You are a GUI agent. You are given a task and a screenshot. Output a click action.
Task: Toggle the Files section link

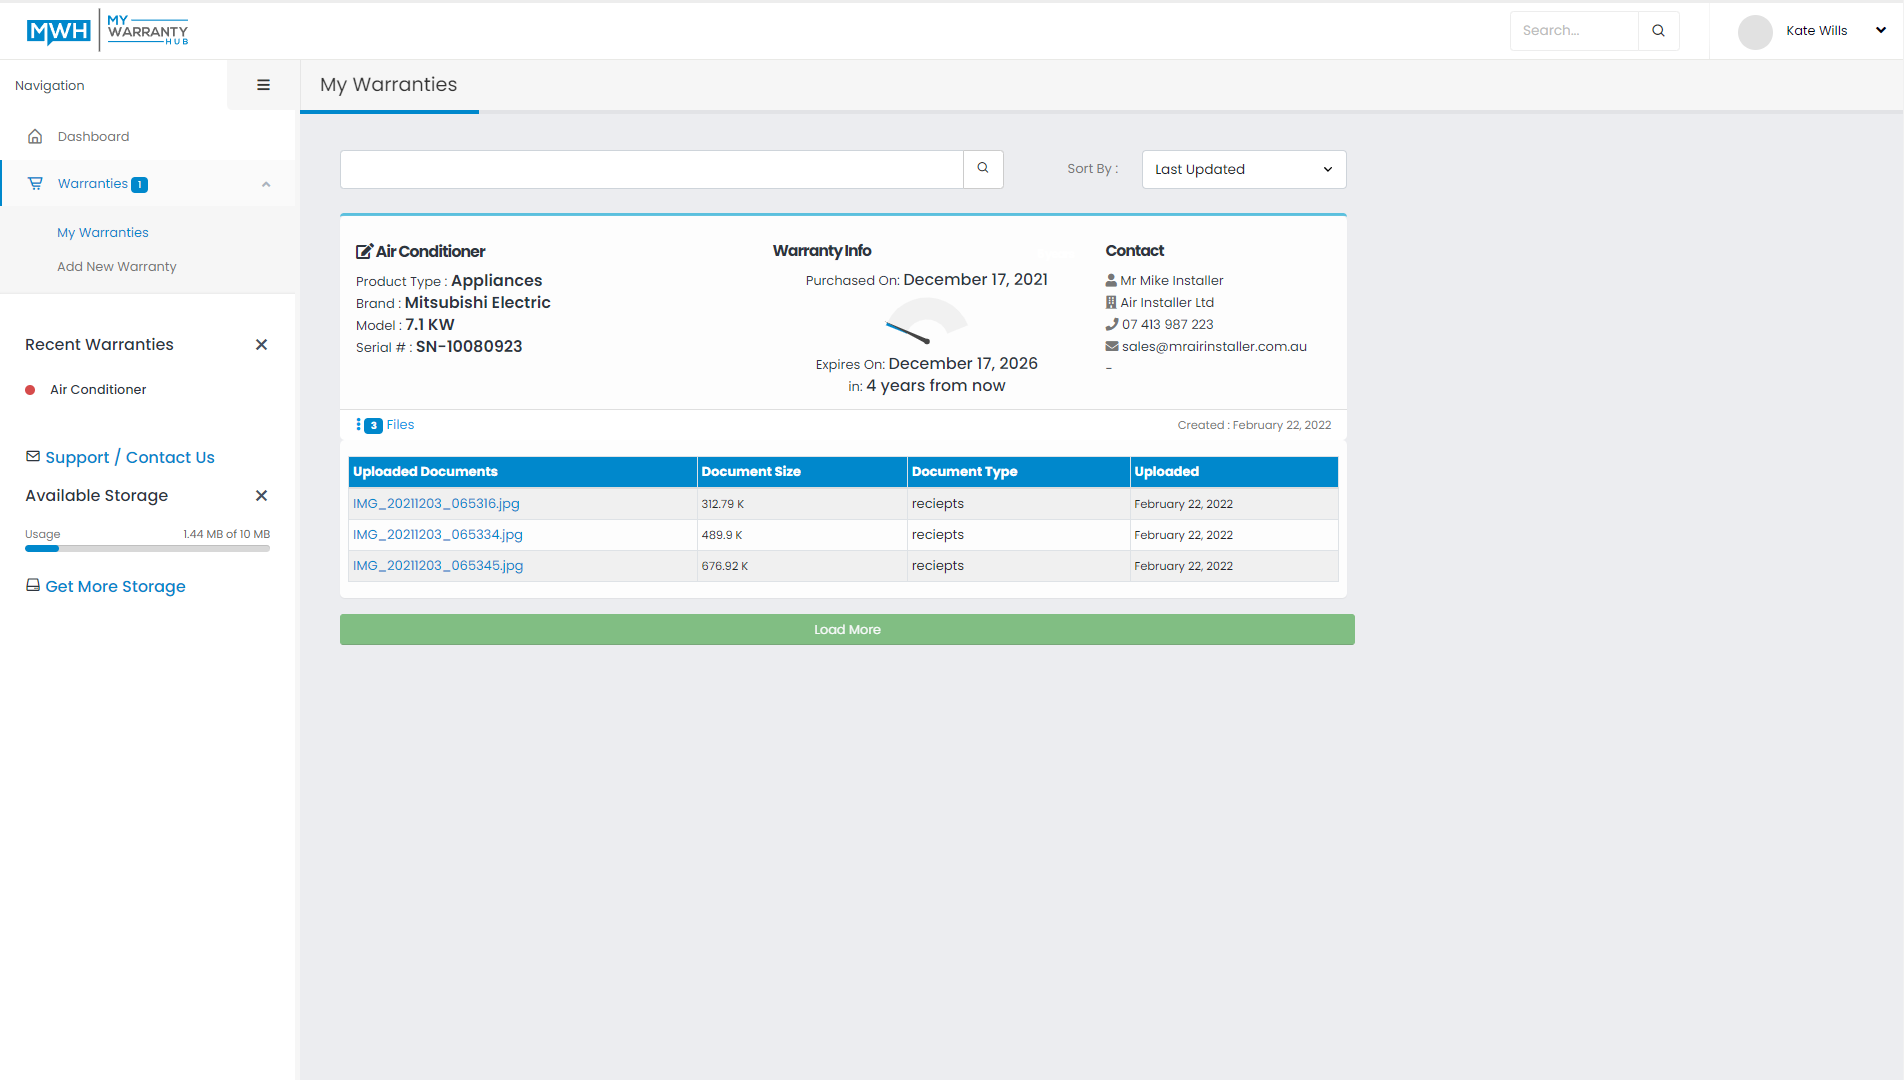coord(400,424)
